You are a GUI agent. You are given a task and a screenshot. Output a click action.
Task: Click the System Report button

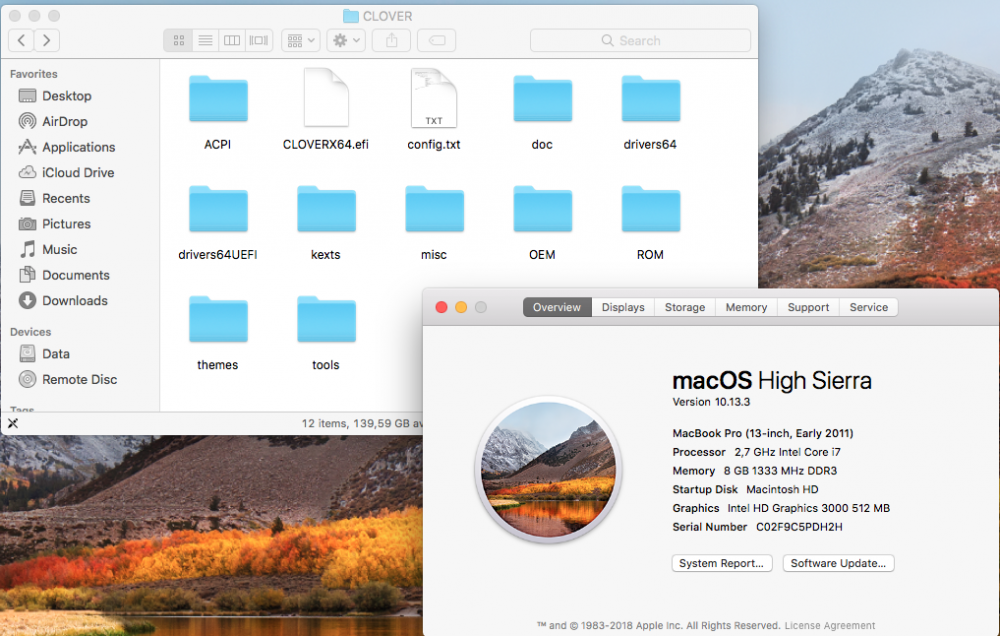(722, 563)
